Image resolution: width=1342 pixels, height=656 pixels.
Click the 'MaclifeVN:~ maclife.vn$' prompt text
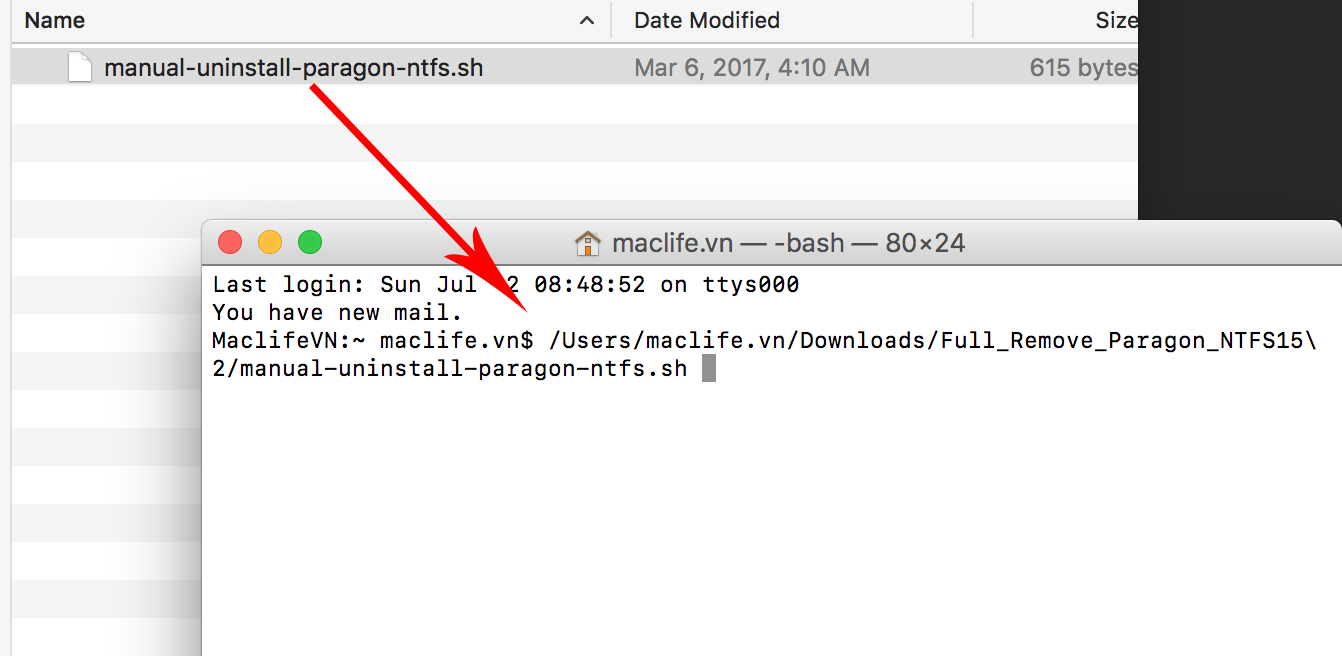click(x=373, y=341)
